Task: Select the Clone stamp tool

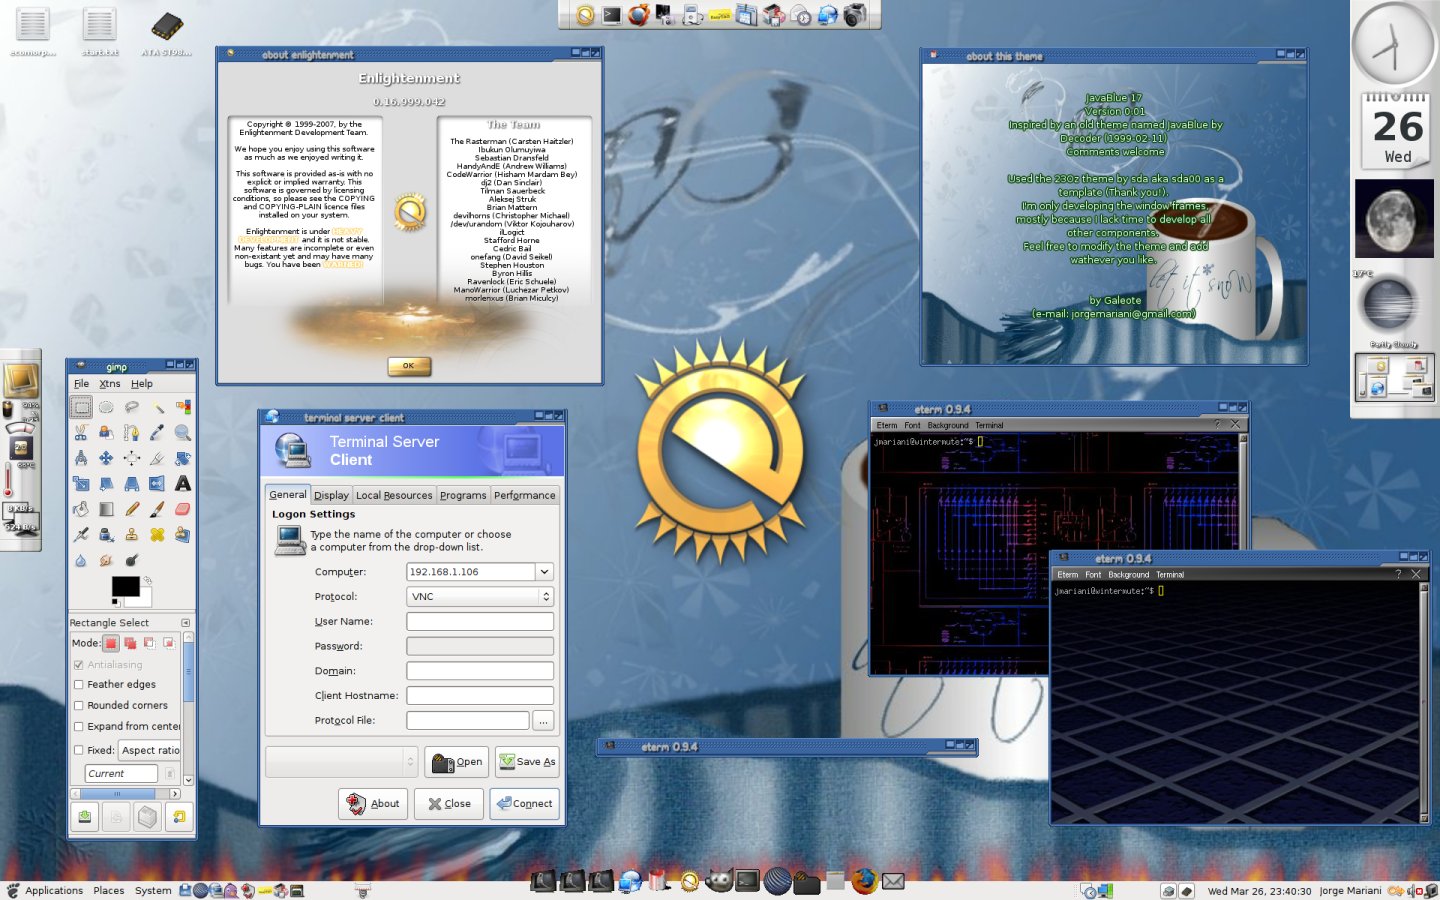Action: [x=131, y=534]
